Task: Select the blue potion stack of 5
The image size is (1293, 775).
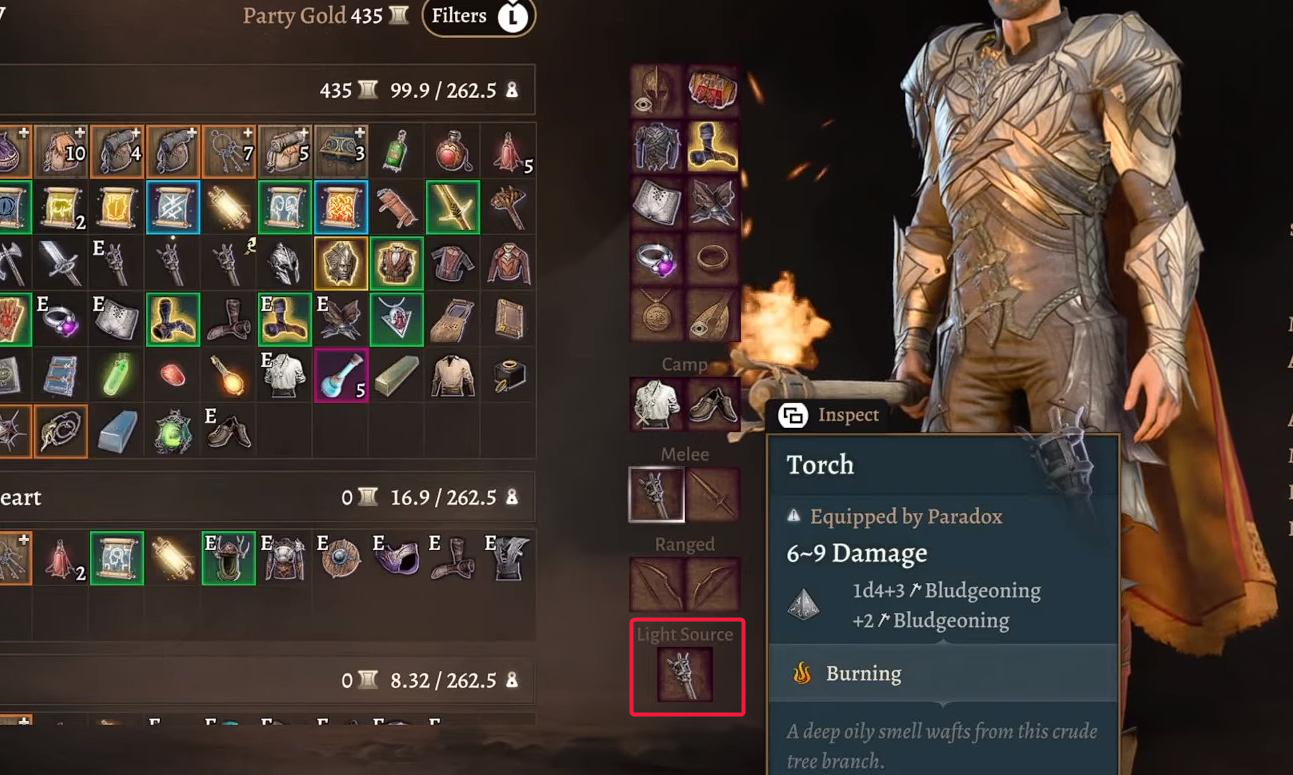Action: (x=341, y=375)
